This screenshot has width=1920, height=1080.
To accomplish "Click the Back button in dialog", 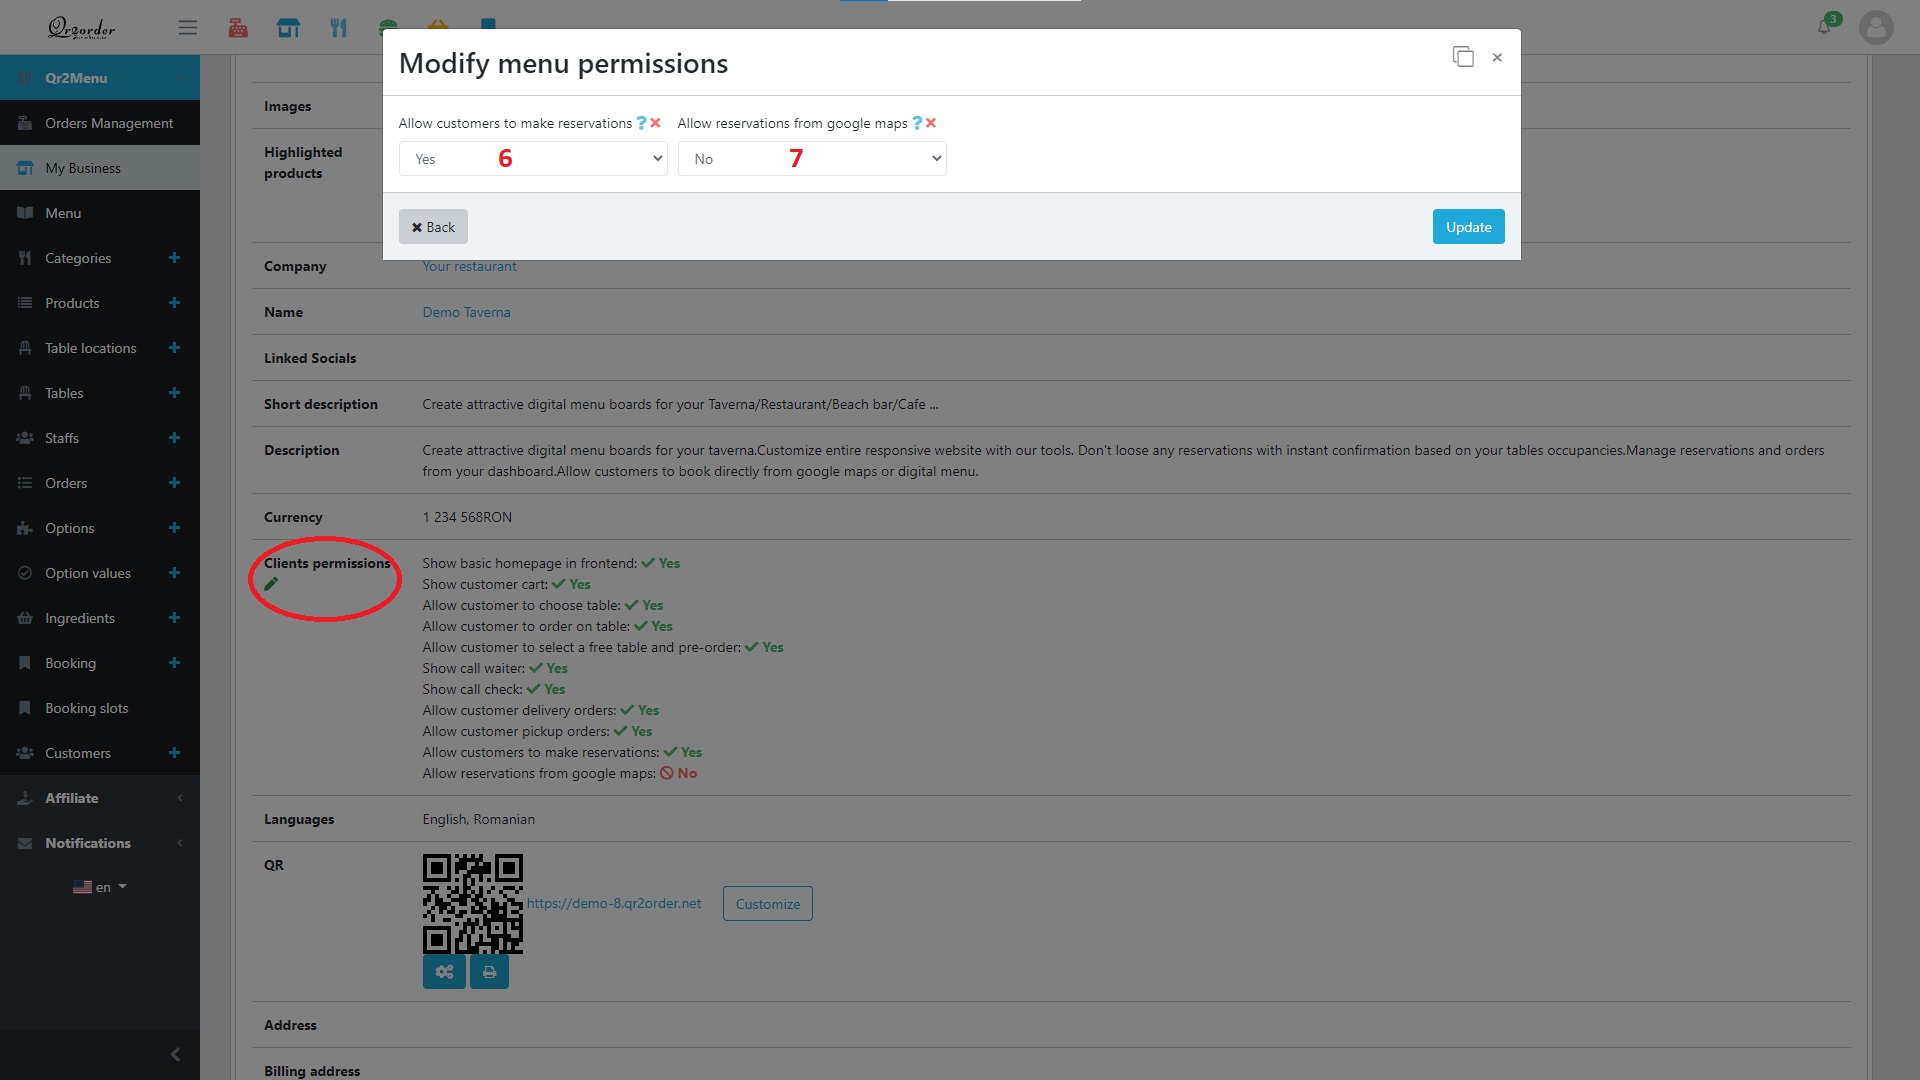I will point(434,225).
